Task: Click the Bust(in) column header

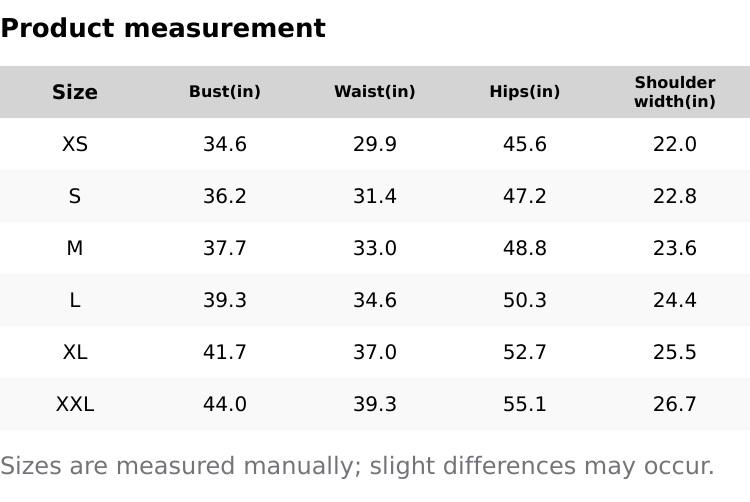Action: pyautogui.click(x=225, y=92)
